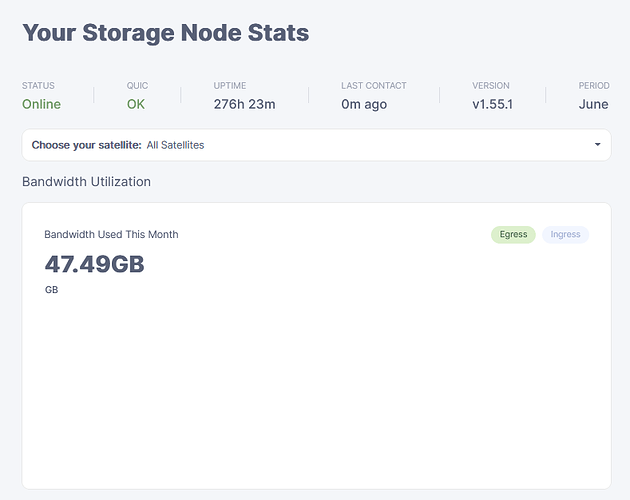Screen dimensions: 630x500
Task: Click the uptime value 276h 23m
Action: point(245,104)
